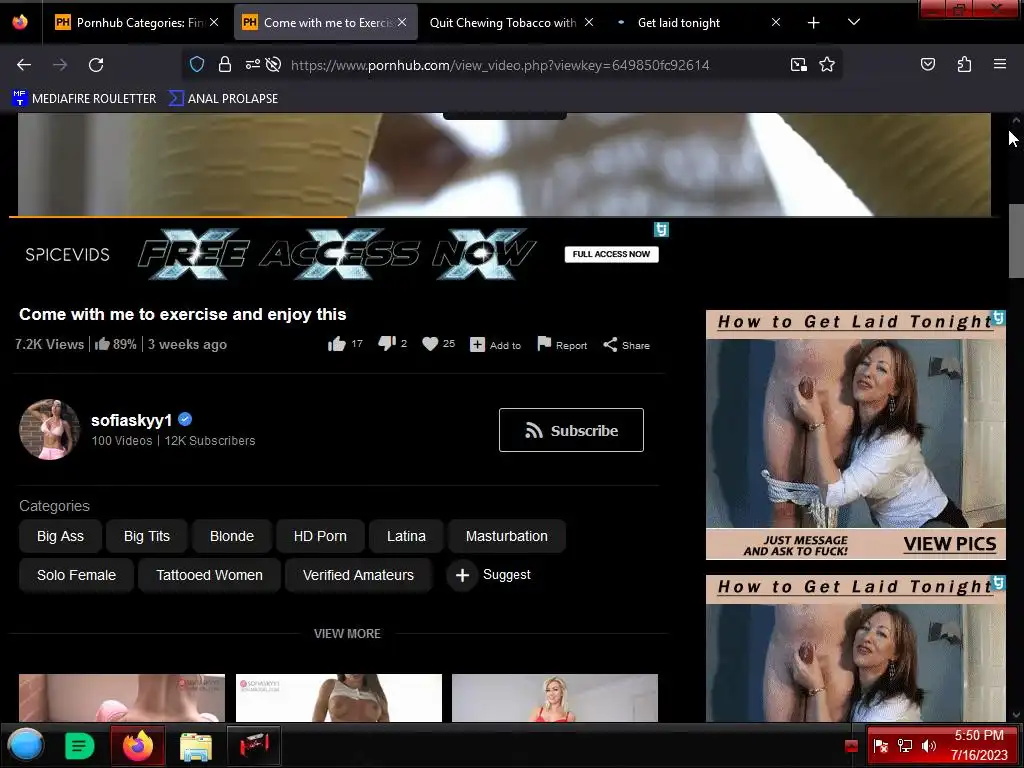Click the forward navigation arrow
Image resolution: width=1024 pixels, height=768 pixels.
point(59,65)
